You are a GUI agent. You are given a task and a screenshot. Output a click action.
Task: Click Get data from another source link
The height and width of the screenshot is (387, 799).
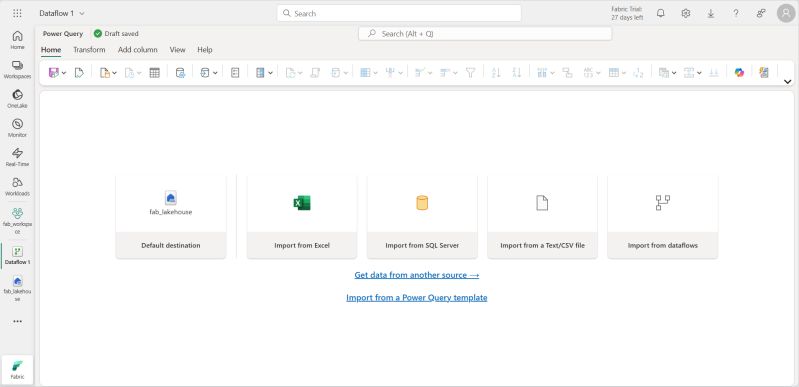pyautogui.click(x=416, y=275)
